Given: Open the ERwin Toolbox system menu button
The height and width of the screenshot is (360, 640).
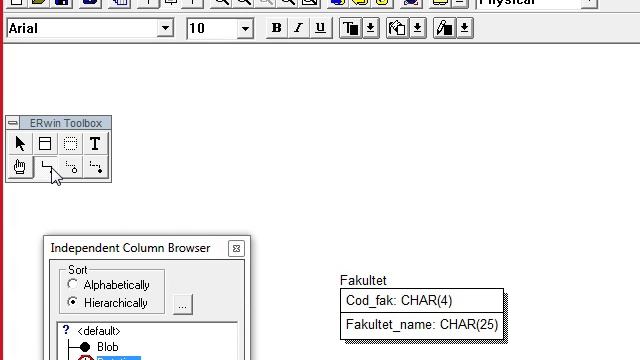Looking at the screenshot, I should 13,123.
